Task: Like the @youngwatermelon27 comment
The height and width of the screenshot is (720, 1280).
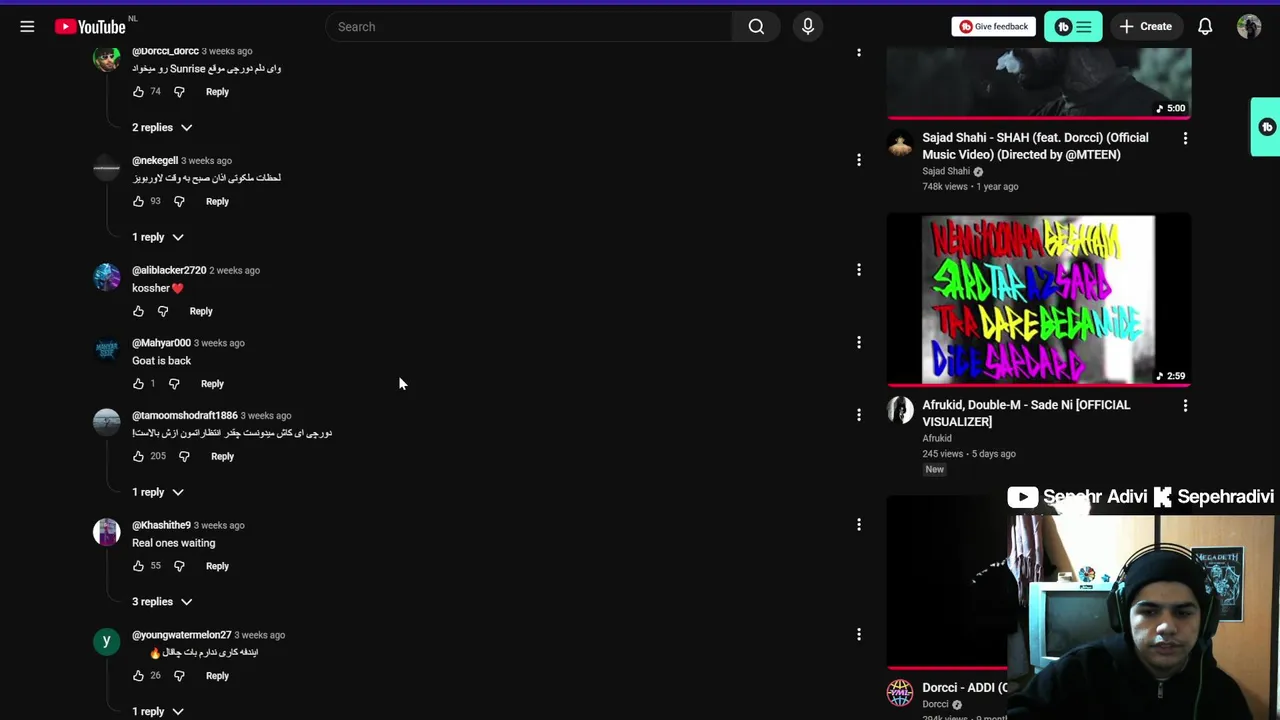Action: (x=138, y=676)
